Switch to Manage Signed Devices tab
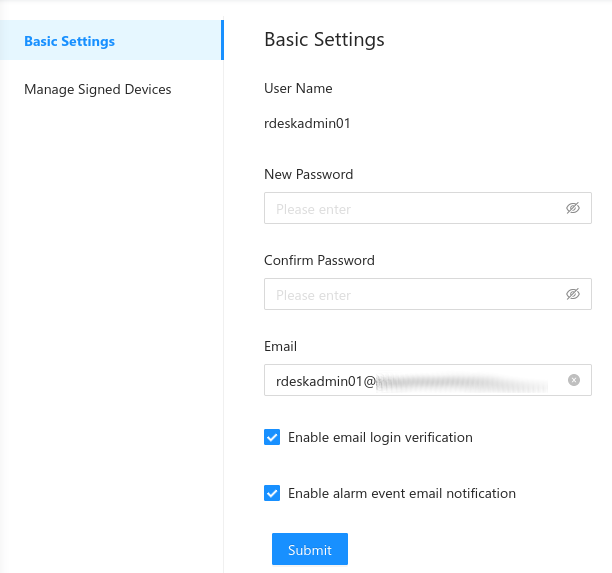The width and height of the screenshot is (612, 573). coord(98,89)
